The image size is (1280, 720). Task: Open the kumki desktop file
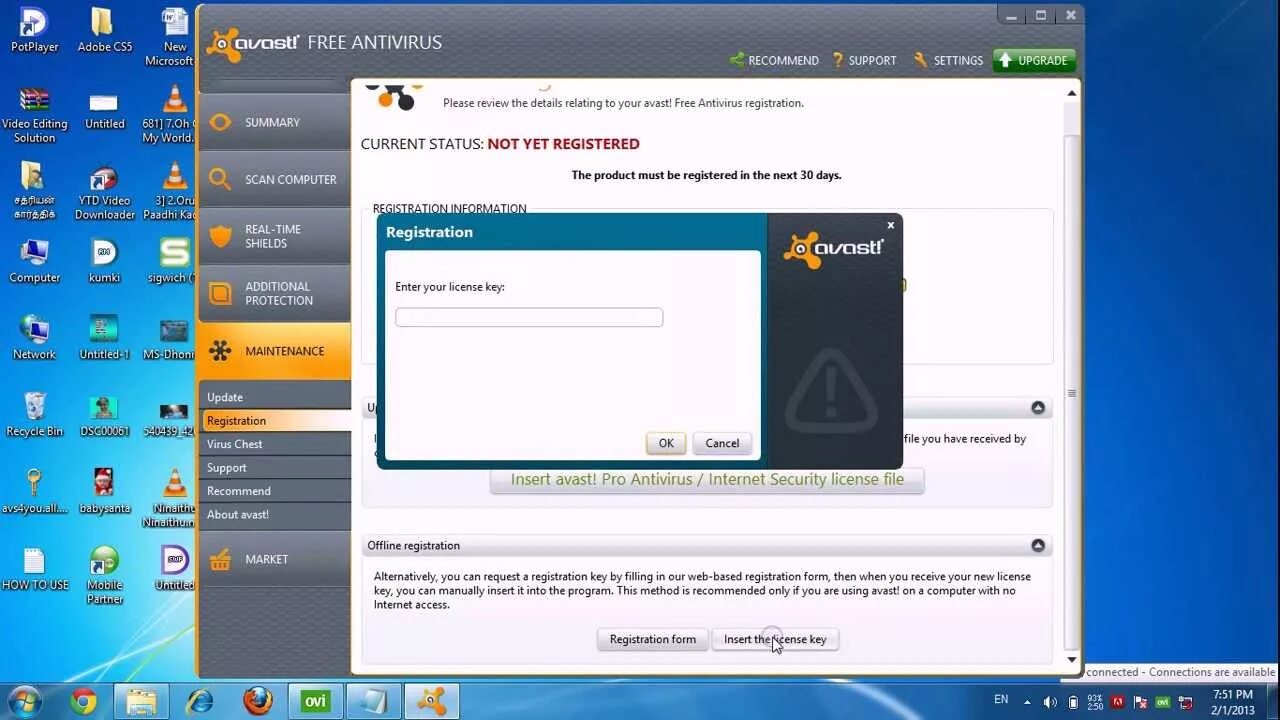click(x=104, y=260)
